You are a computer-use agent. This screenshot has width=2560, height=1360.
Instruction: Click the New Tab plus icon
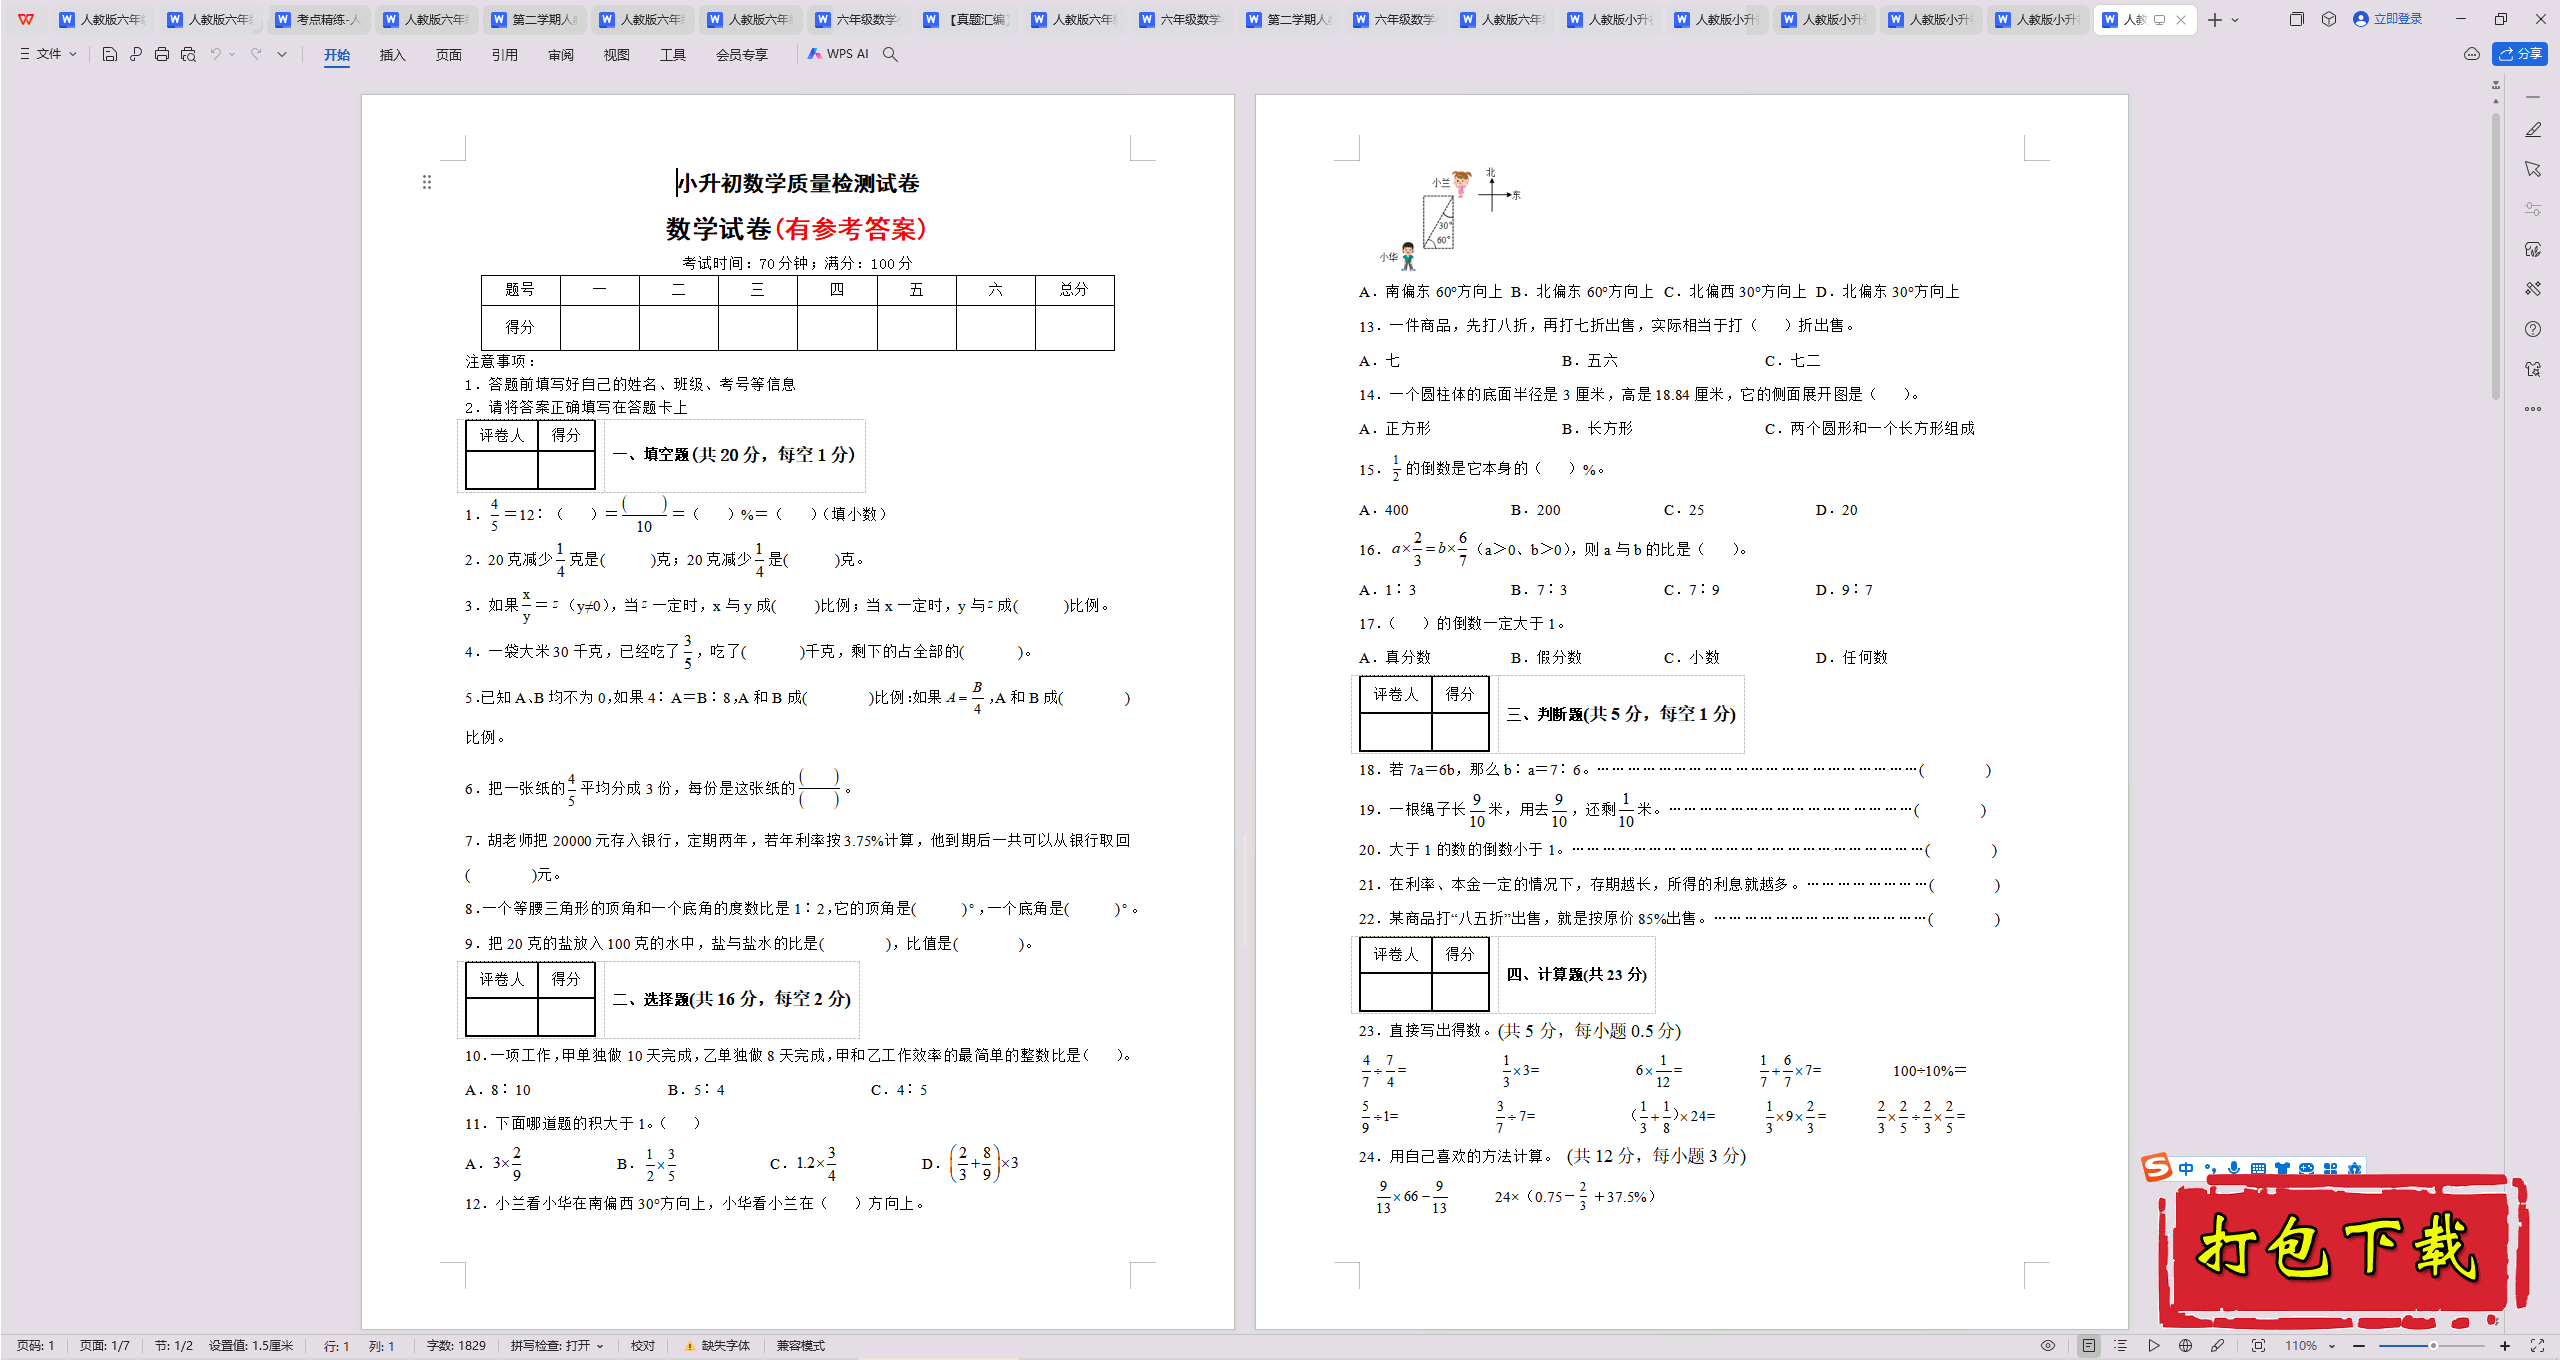click(2215, 19)
